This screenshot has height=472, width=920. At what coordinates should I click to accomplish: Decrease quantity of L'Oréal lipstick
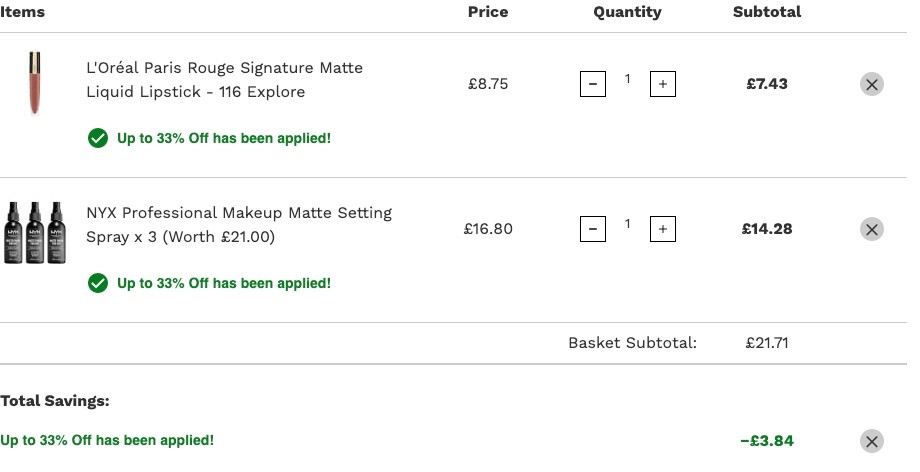[593, 84]
